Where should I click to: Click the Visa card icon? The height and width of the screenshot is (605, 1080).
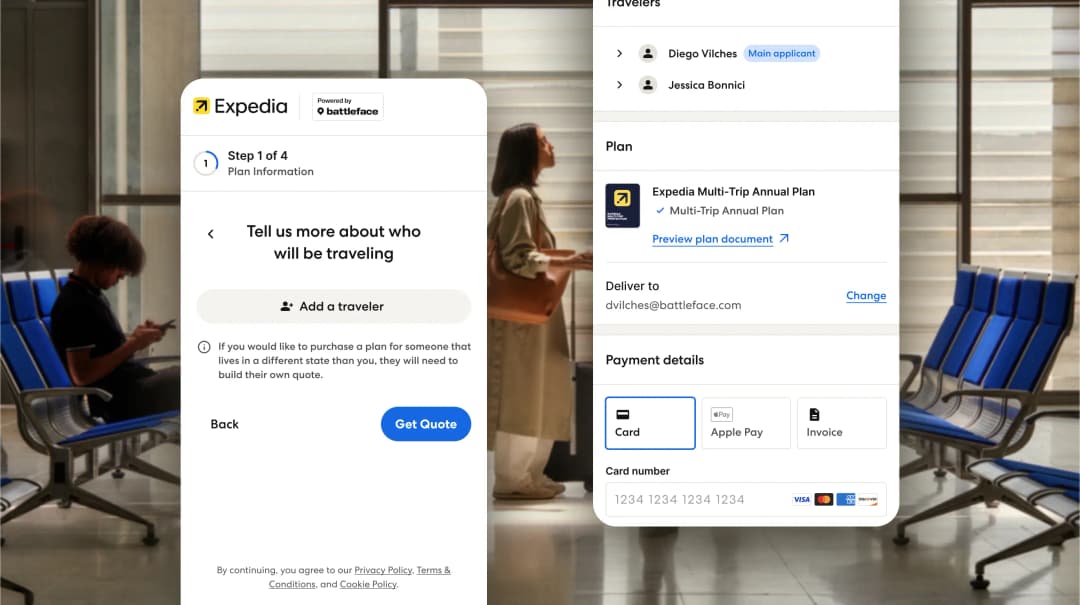click(x=801, y=499)
